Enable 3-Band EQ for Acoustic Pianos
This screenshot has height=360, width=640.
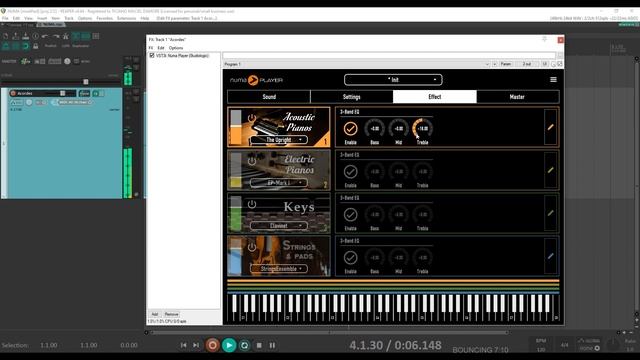pos(350,129)
